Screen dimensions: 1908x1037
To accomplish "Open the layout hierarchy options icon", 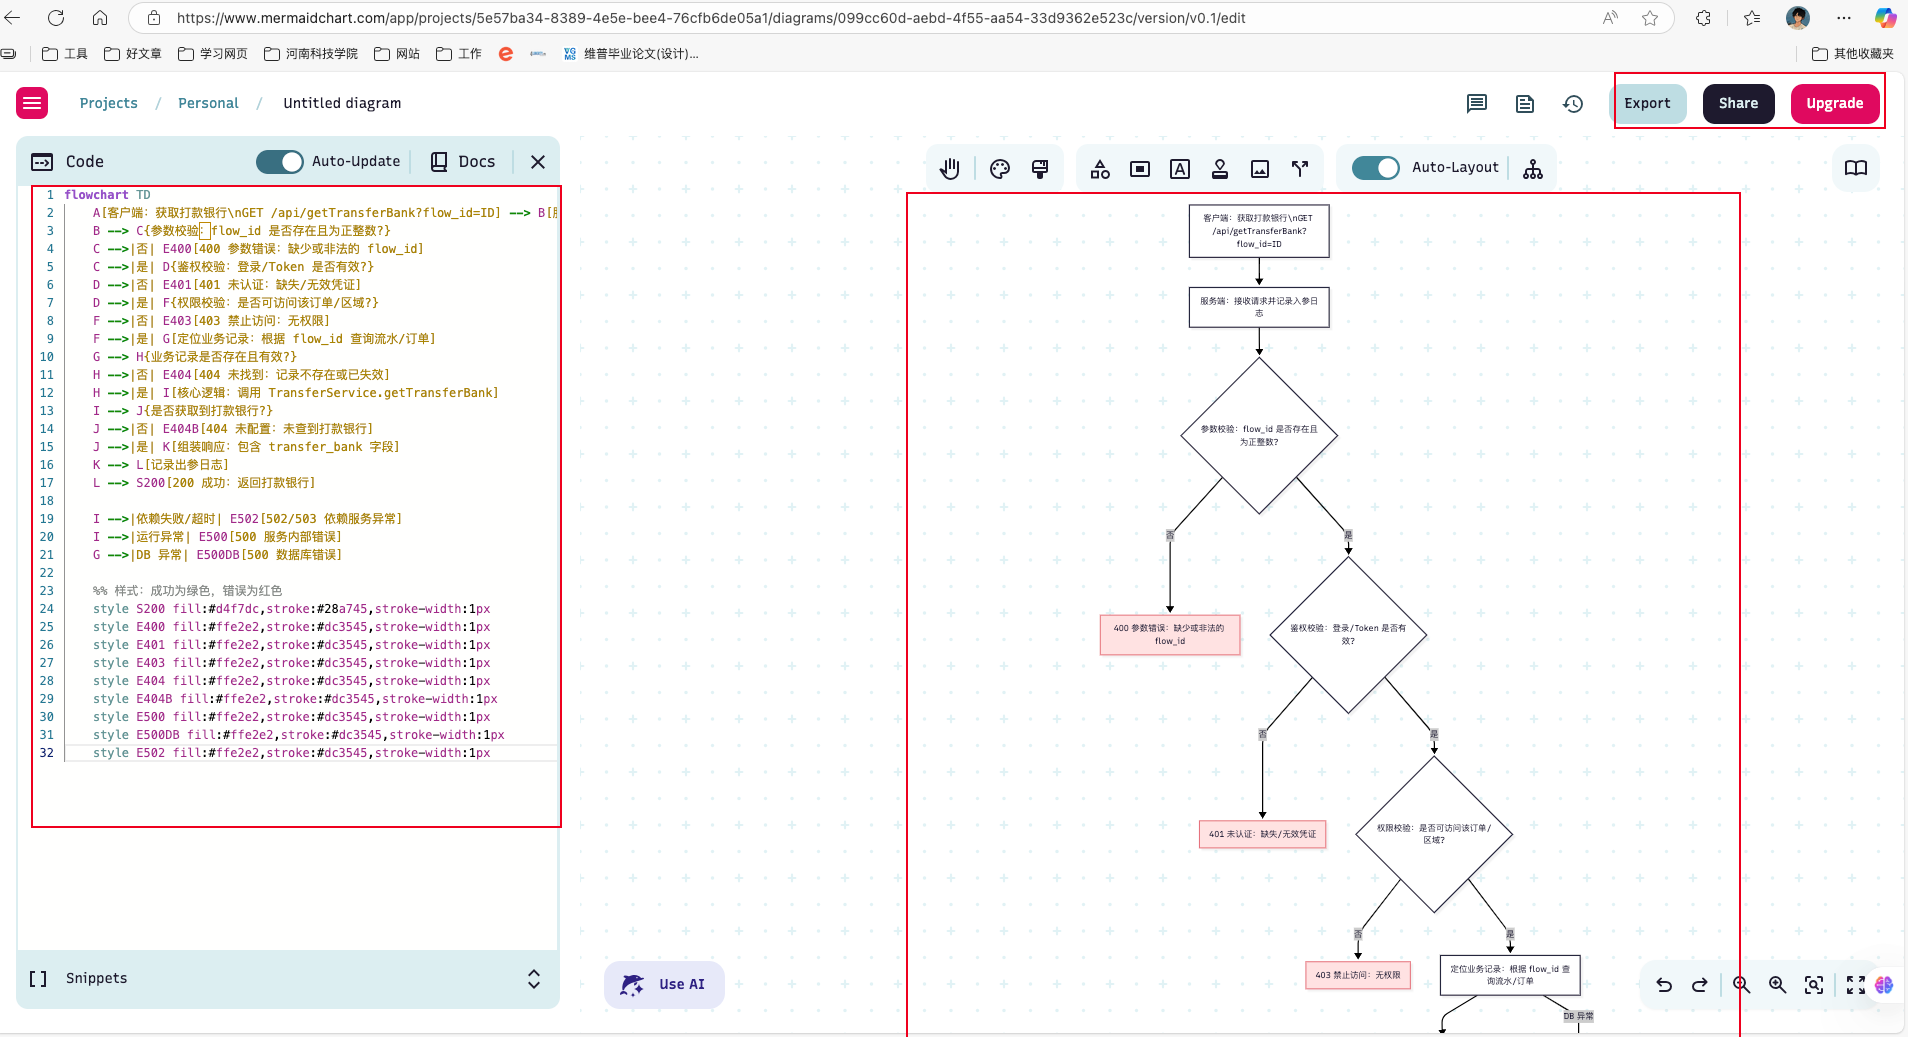I will [x=1533, y=169].
